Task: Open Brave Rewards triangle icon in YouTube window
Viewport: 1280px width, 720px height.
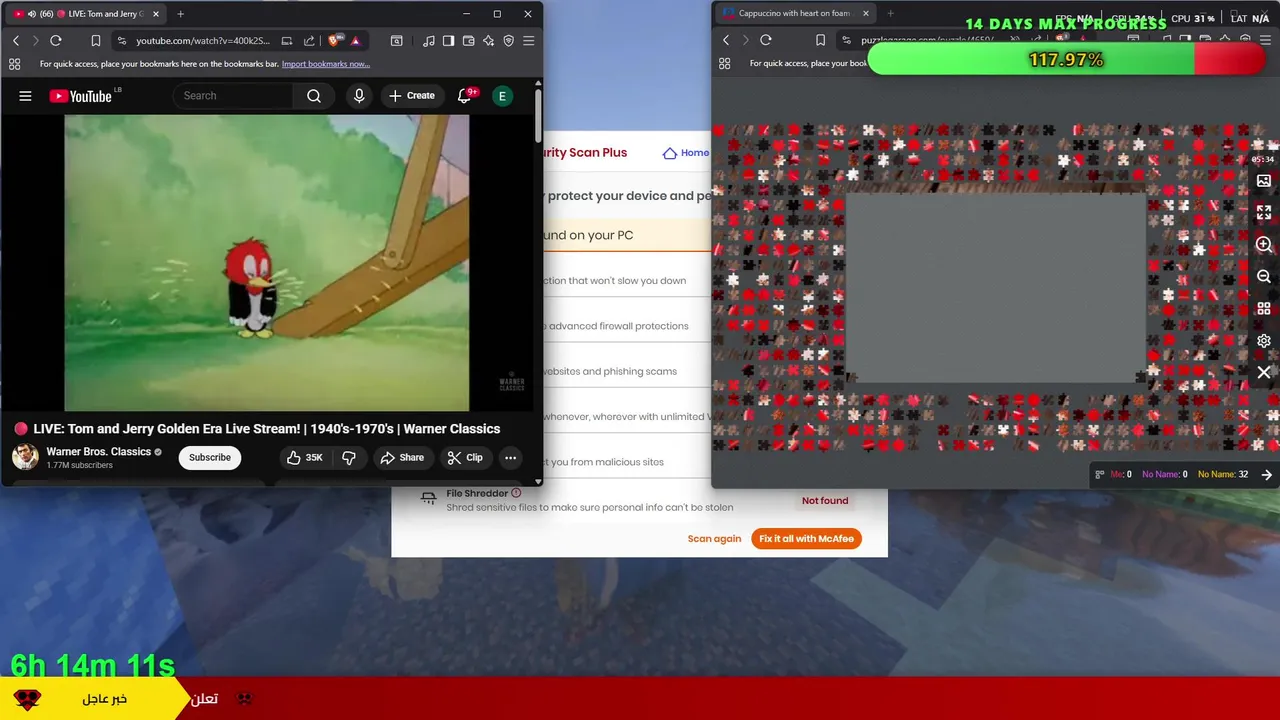Action: 355,41
